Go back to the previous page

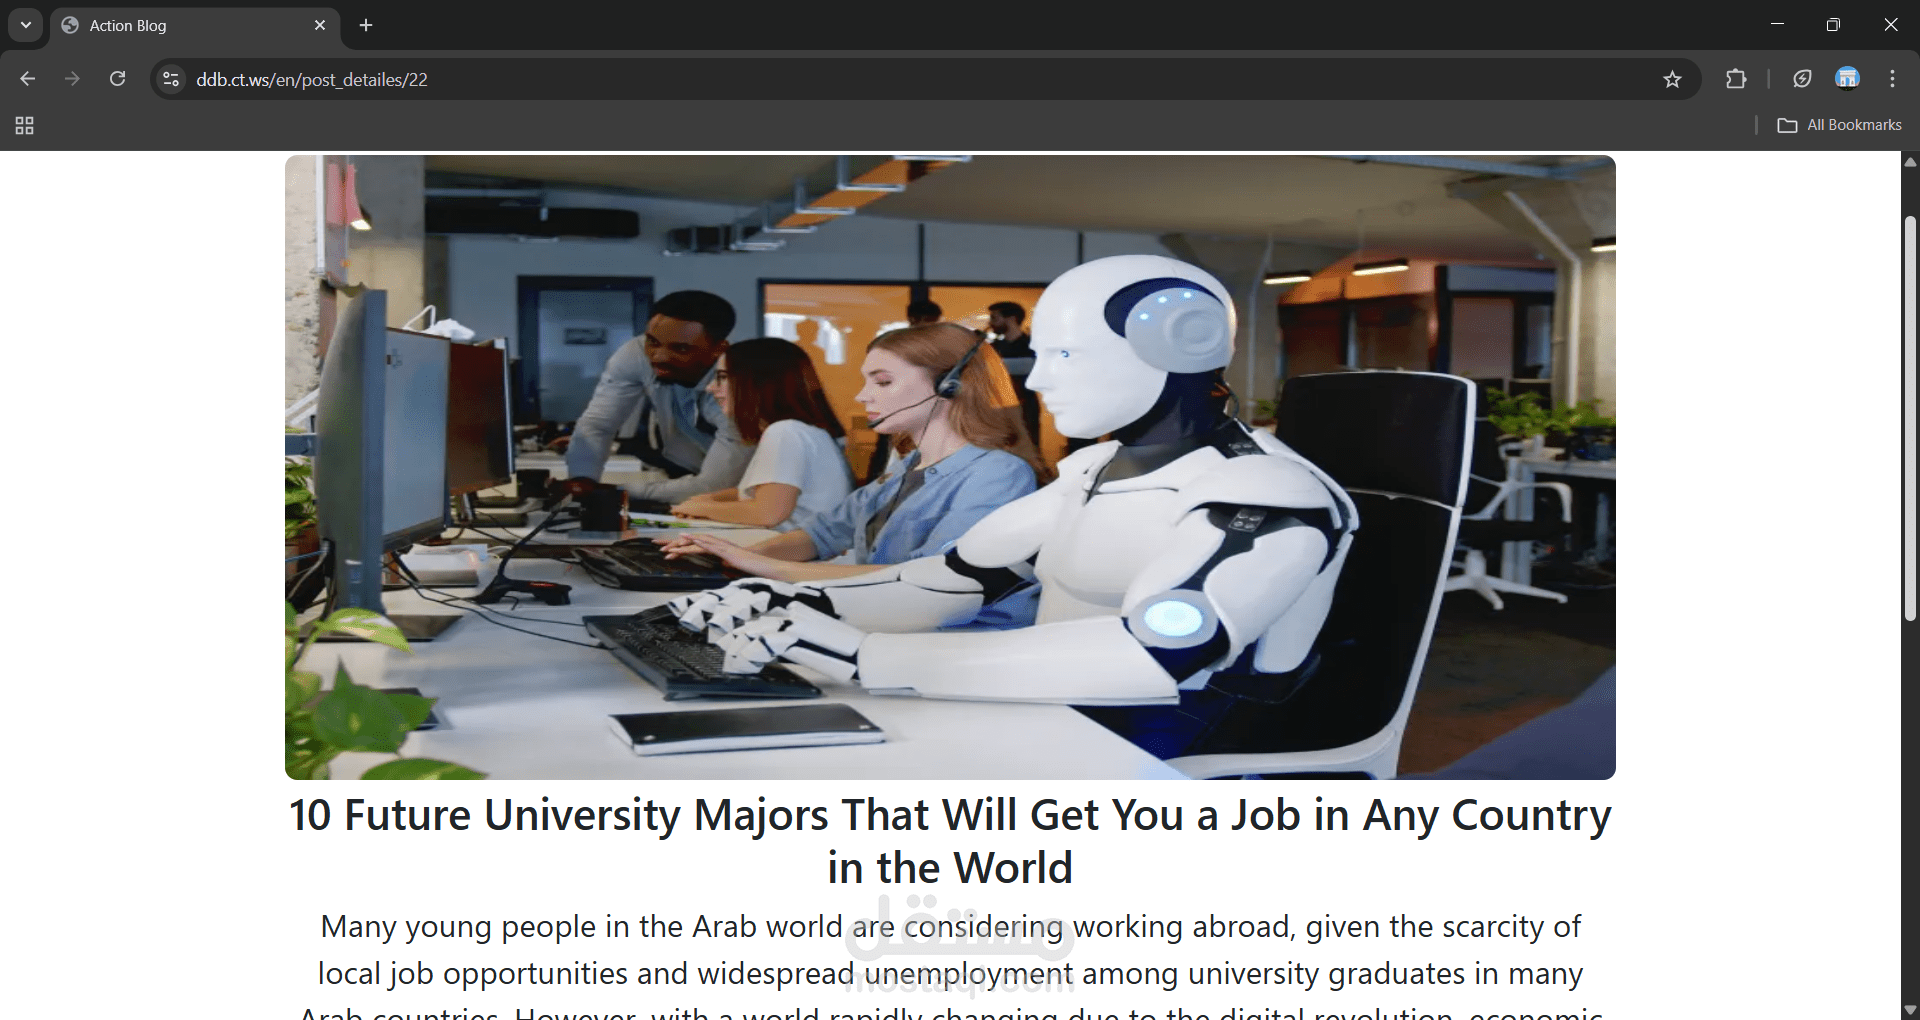27,79
